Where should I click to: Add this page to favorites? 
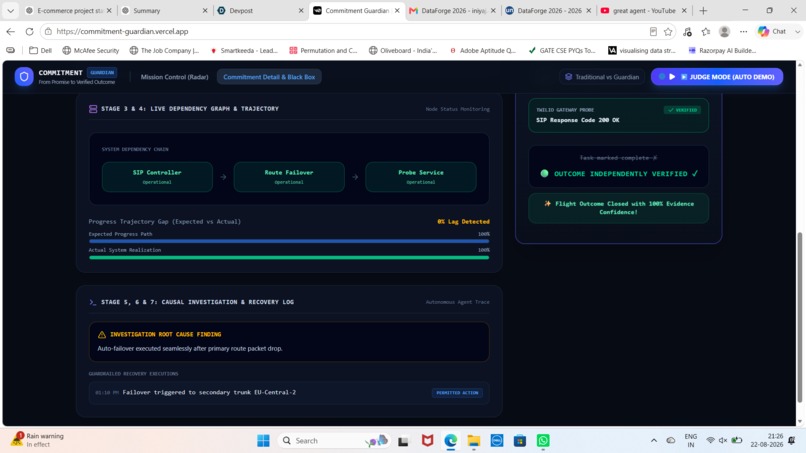tap(668, 31)
